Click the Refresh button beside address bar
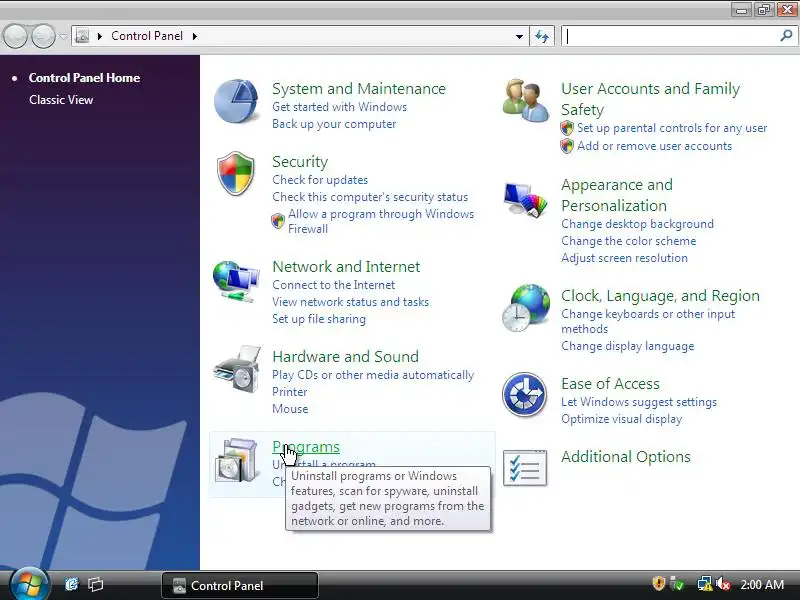800x600 pixels. tap(542, 36)
